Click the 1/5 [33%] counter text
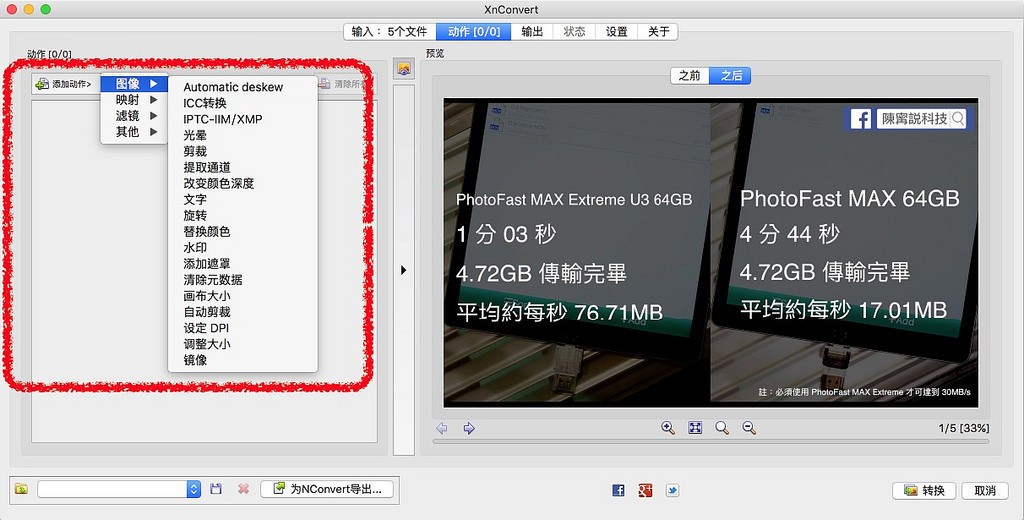 963,429
